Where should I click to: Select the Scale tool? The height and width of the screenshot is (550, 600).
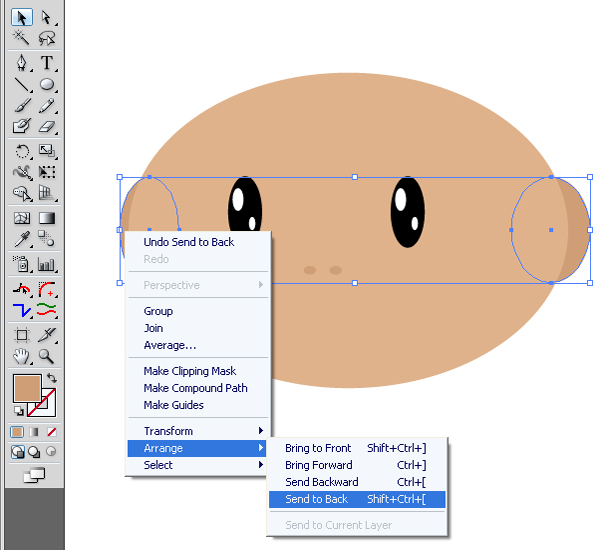click(x=46, y=151)
